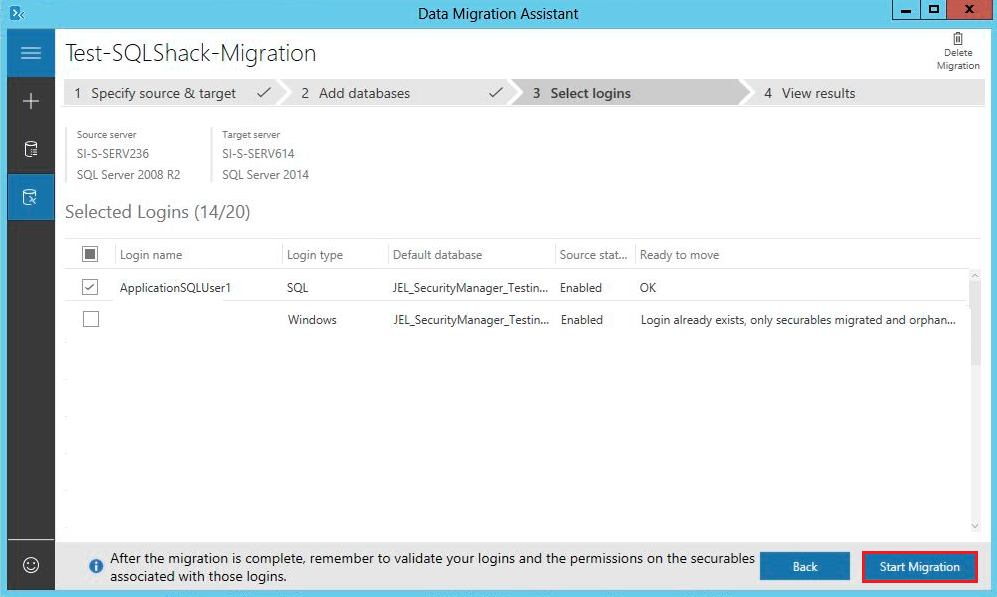Toggle the select-all logins header checkbox
Screen dimensions: 997x597
(90, 254)
